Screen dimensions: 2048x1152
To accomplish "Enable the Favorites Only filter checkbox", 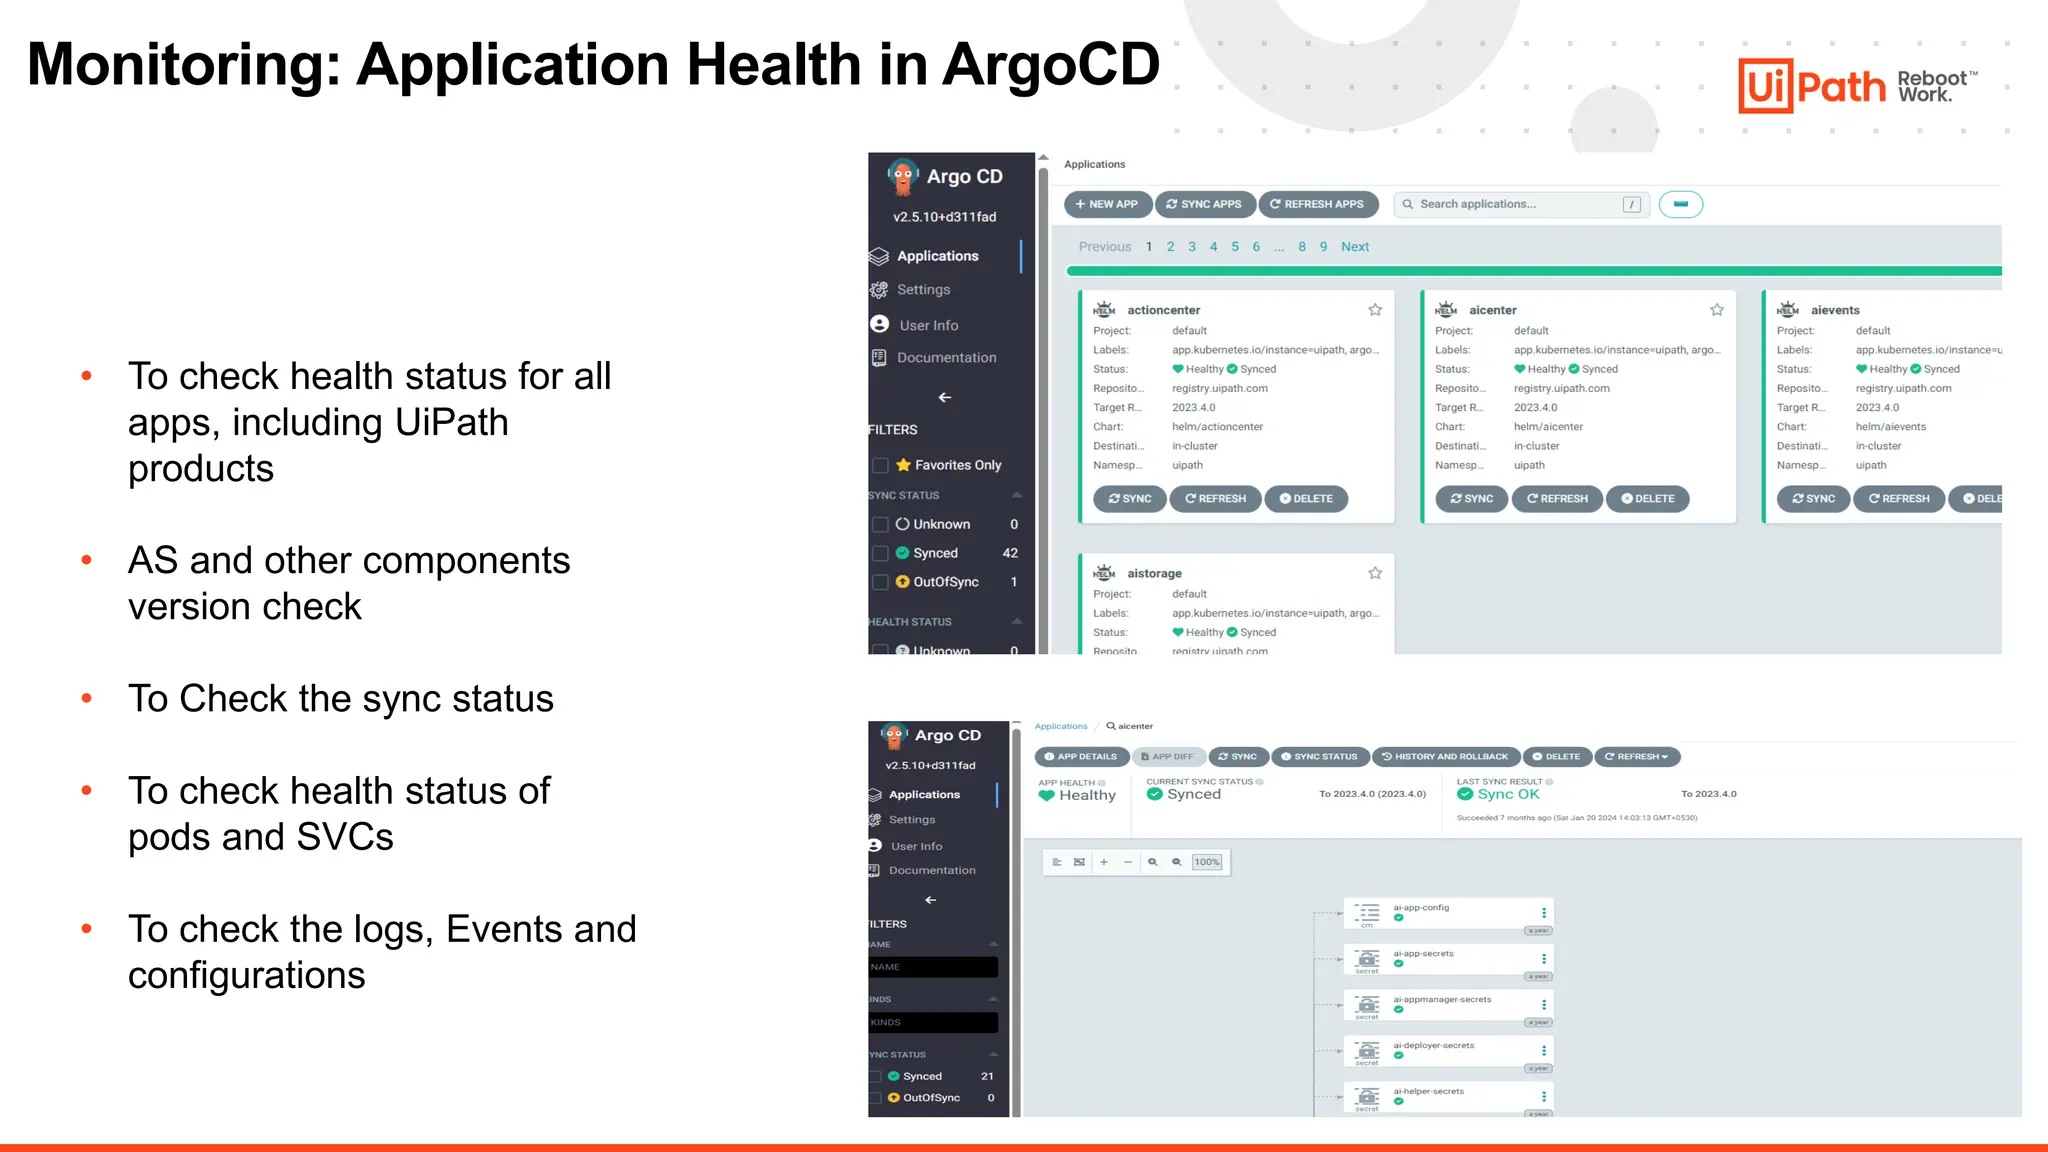I will point(881,465).
